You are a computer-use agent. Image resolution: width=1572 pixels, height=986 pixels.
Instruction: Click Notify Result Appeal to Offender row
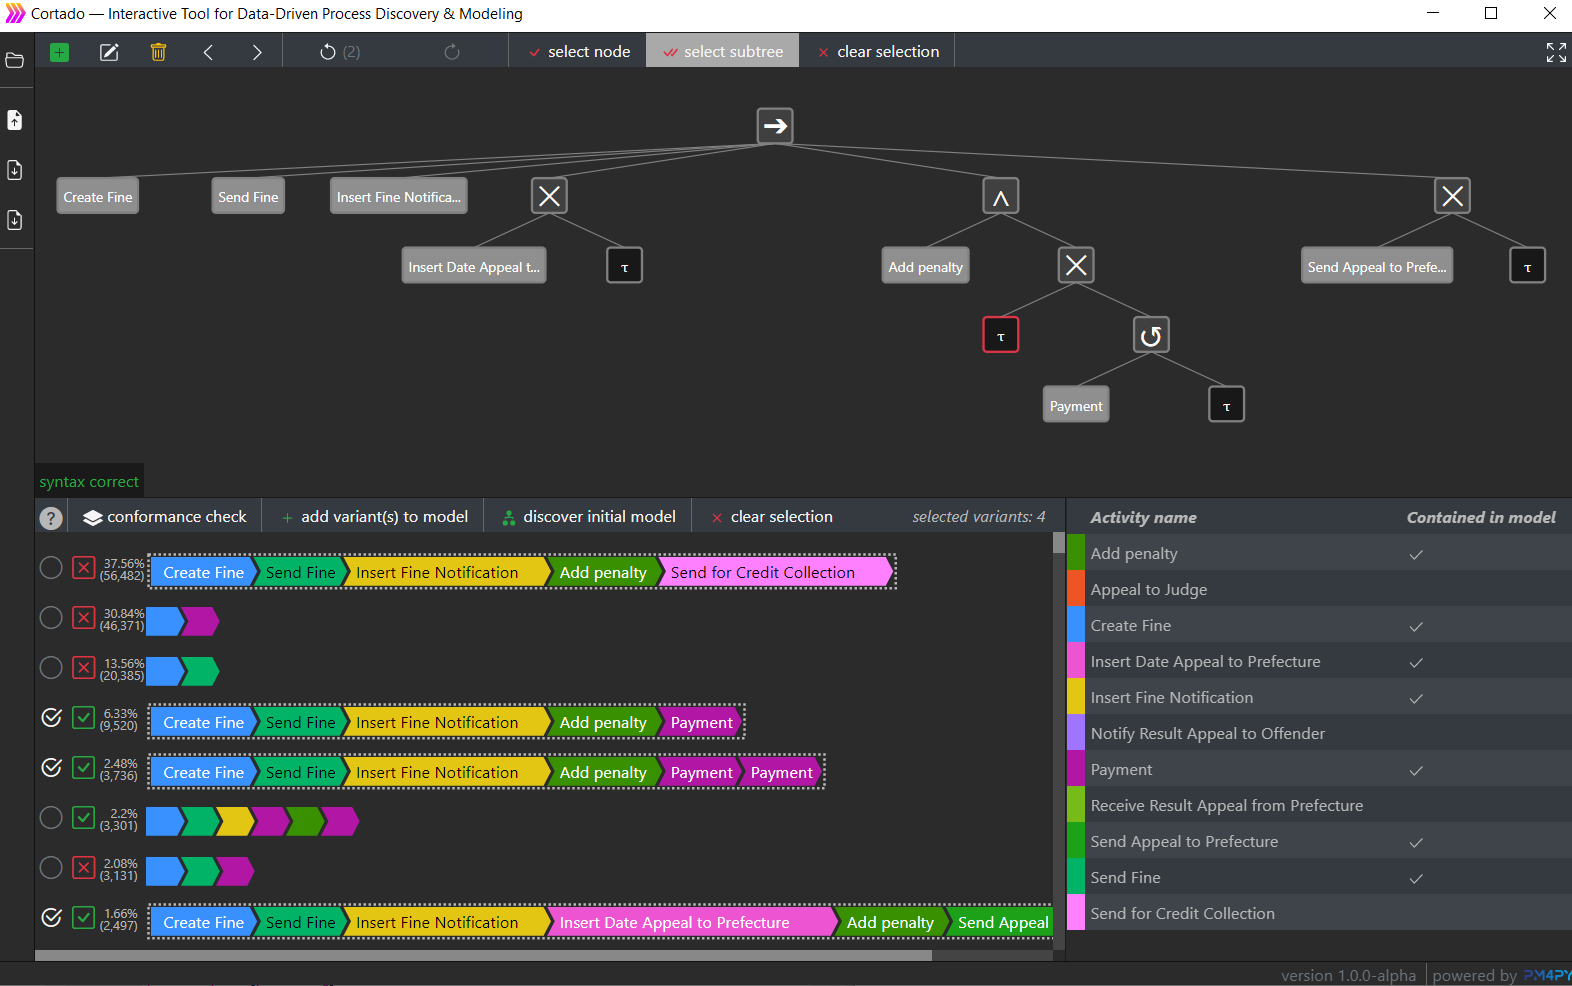pyautogui.click(x=1319, y=733)
